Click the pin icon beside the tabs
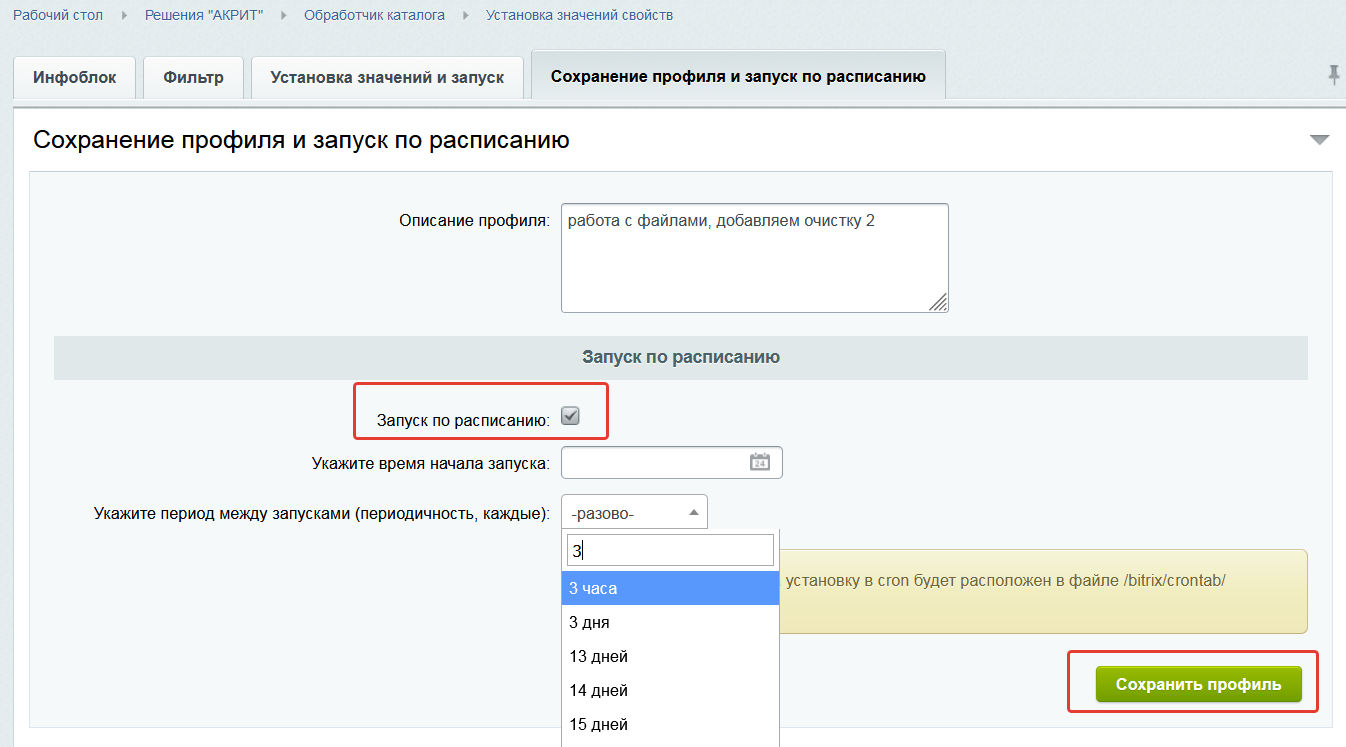 tap(1333, 75)
